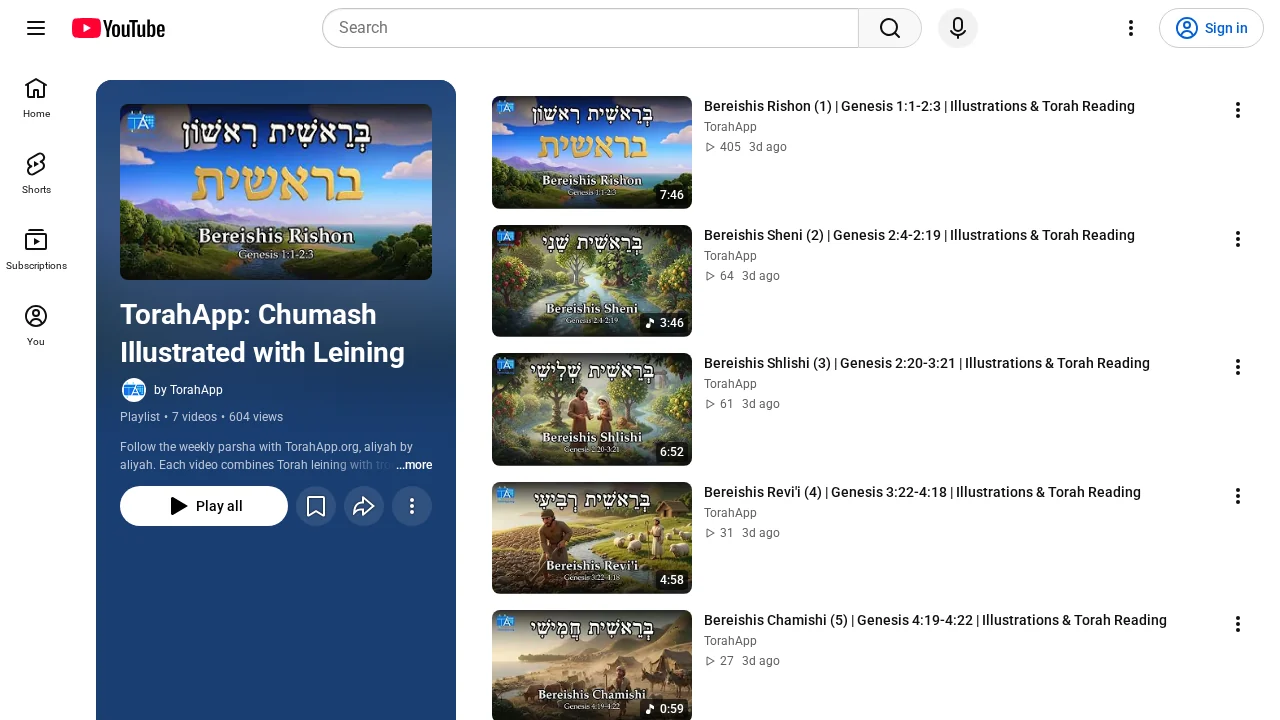
Task: Click the 405 views count text
Action: 730,147
